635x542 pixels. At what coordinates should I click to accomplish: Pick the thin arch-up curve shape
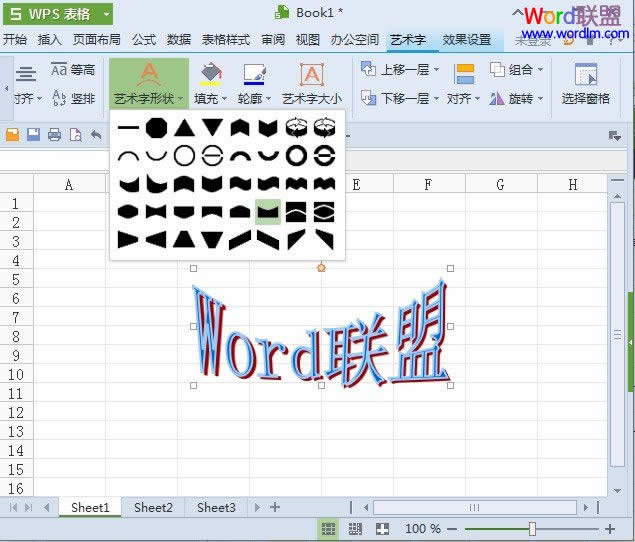128,156
